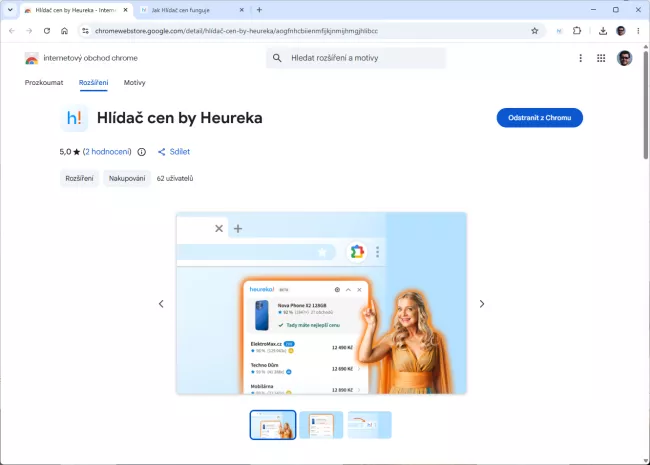The height and width of the screenshot is (465, 650).
Task: Open the Chrome profile avatar in toolbar
Action: 621,31
